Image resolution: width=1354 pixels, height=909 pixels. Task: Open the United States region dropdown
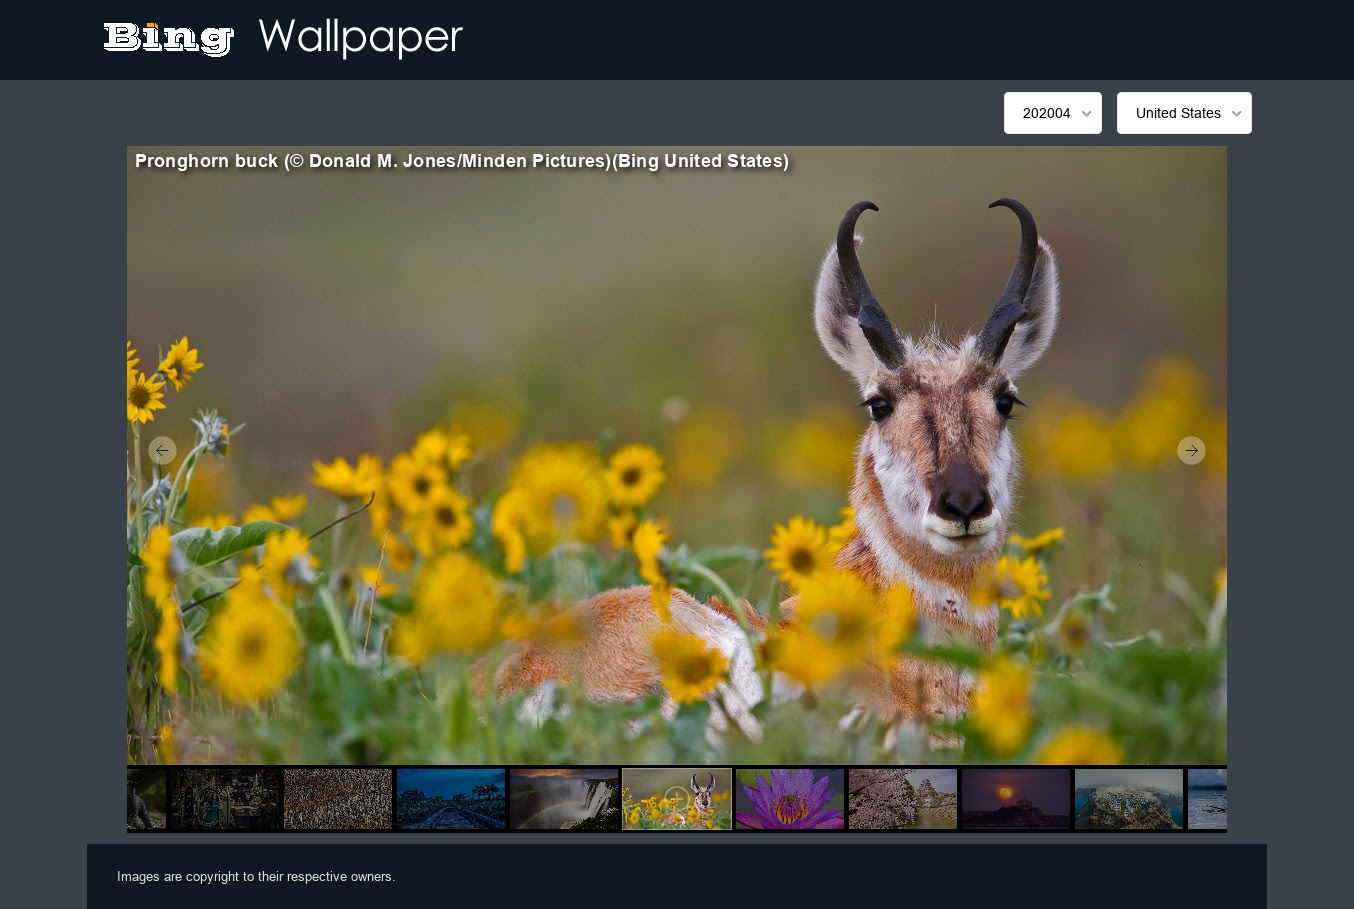[x=1184, y=113]
